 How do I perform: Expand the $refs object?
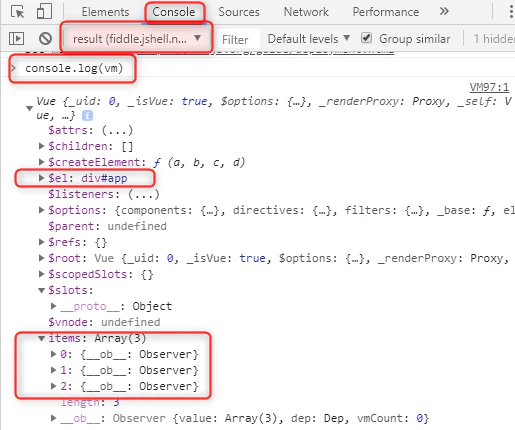coord(41,242)
